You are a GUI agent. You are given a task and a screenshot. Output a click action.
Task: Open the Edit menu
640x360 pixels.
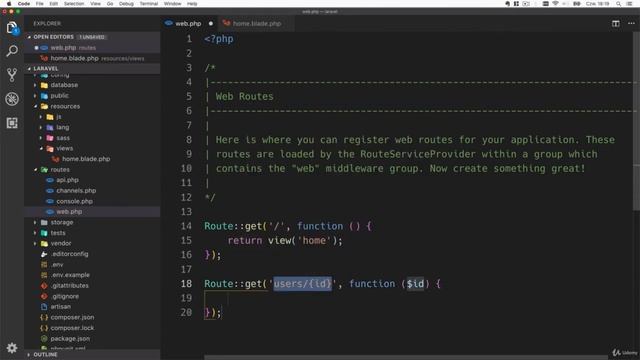(x=53, y=4)
